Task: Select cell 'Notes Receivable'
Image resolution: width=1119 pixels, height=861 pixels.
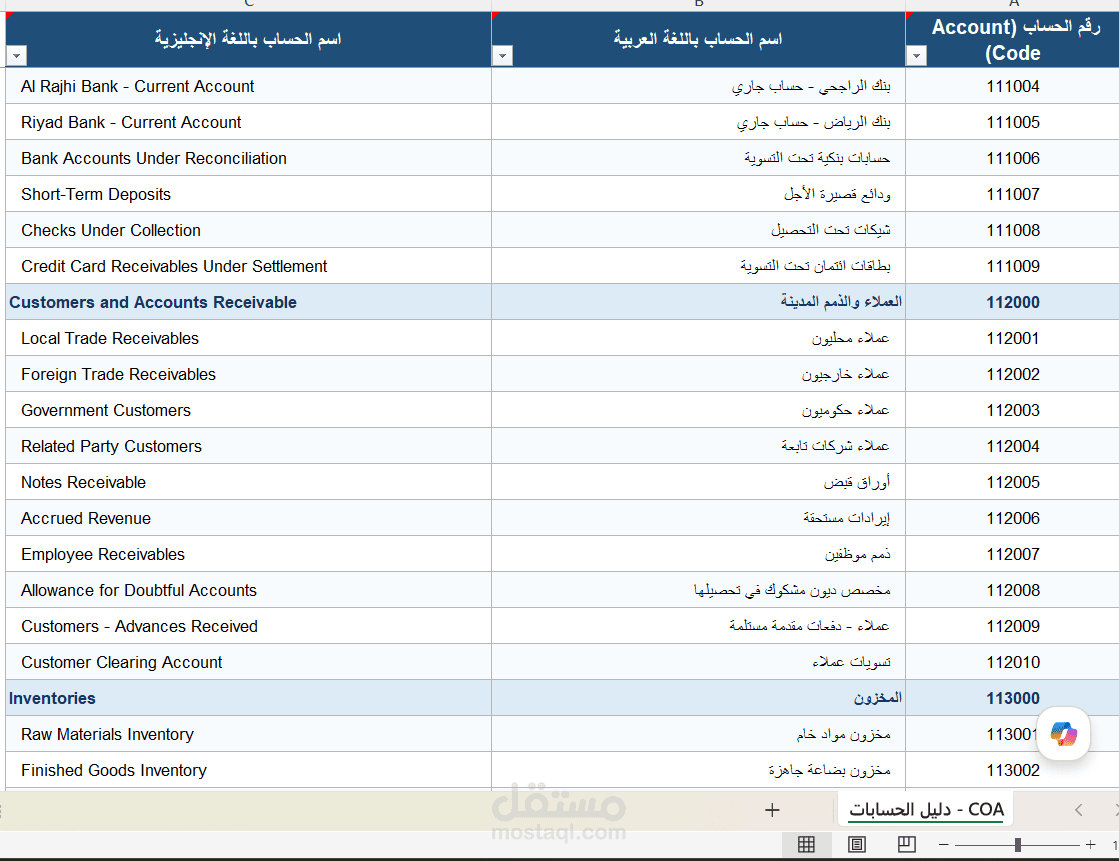Action: coord(248,482)
